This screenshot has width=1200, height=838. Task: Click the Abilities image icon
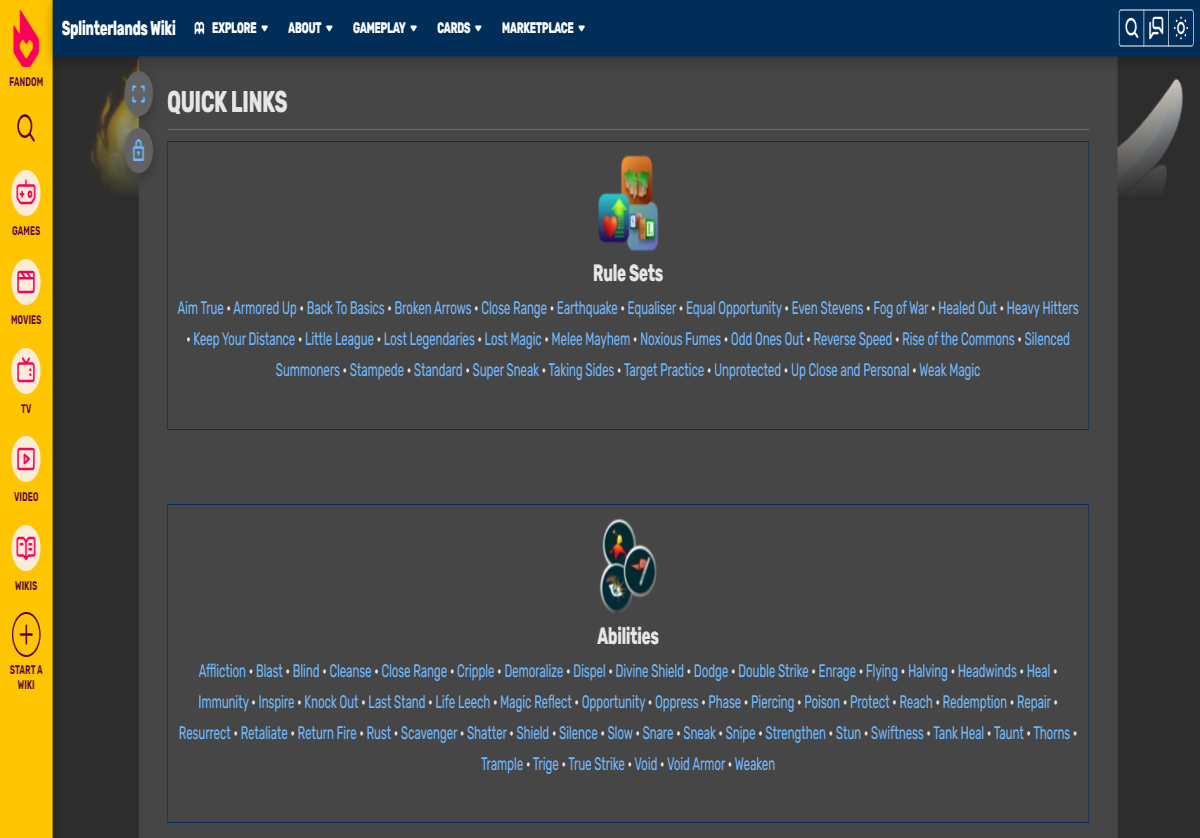[628, 565]
